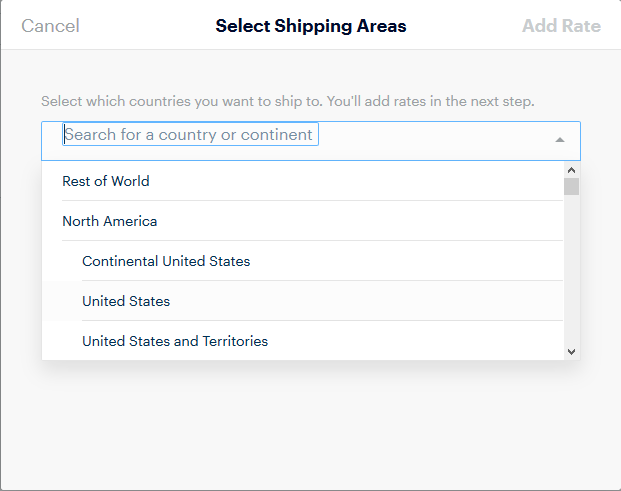Click the gray area above the instruction text
Image resolution: width=621 pixels, height=491 pixels.
(310, 71)
